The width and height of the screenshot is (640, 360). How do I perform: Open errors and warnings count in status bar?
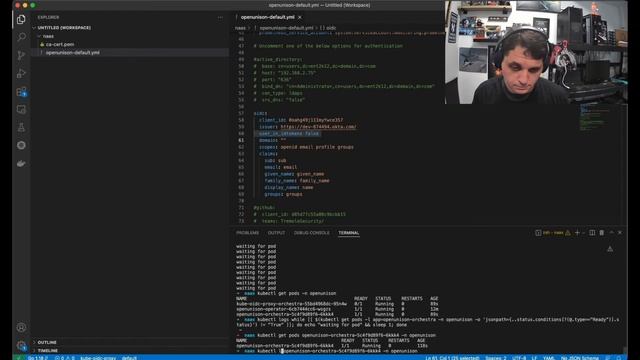tap(64, 358)
